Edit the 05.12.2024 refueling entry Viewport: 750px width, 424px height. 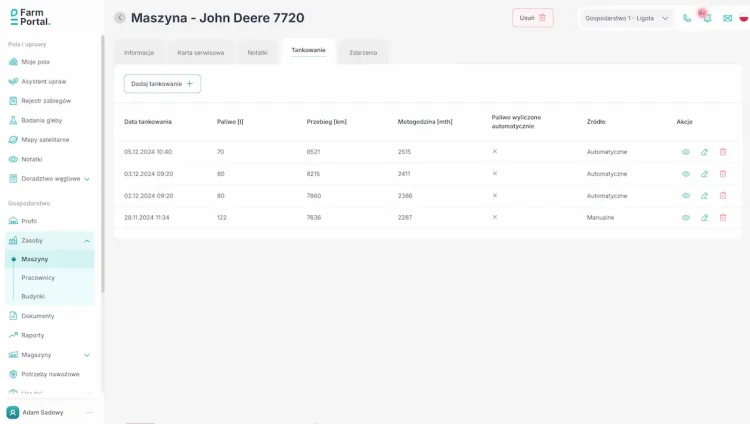(704, 152)
